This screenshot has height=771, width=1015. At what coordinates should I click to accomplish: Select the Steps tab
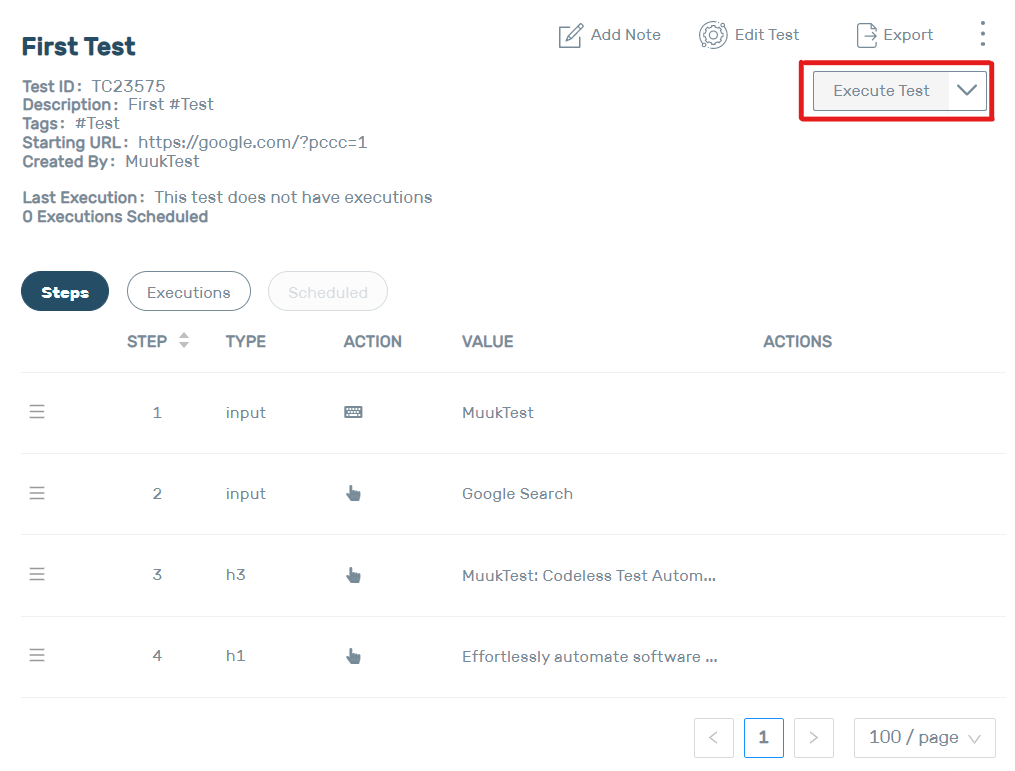tap(65, 292)
